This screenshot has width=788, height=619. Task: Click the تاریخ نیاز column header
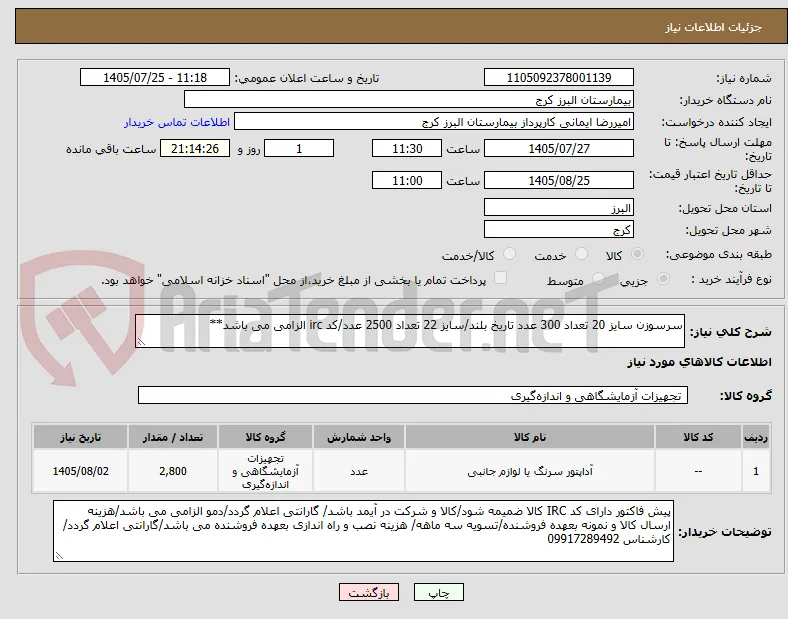pos(80,437)
